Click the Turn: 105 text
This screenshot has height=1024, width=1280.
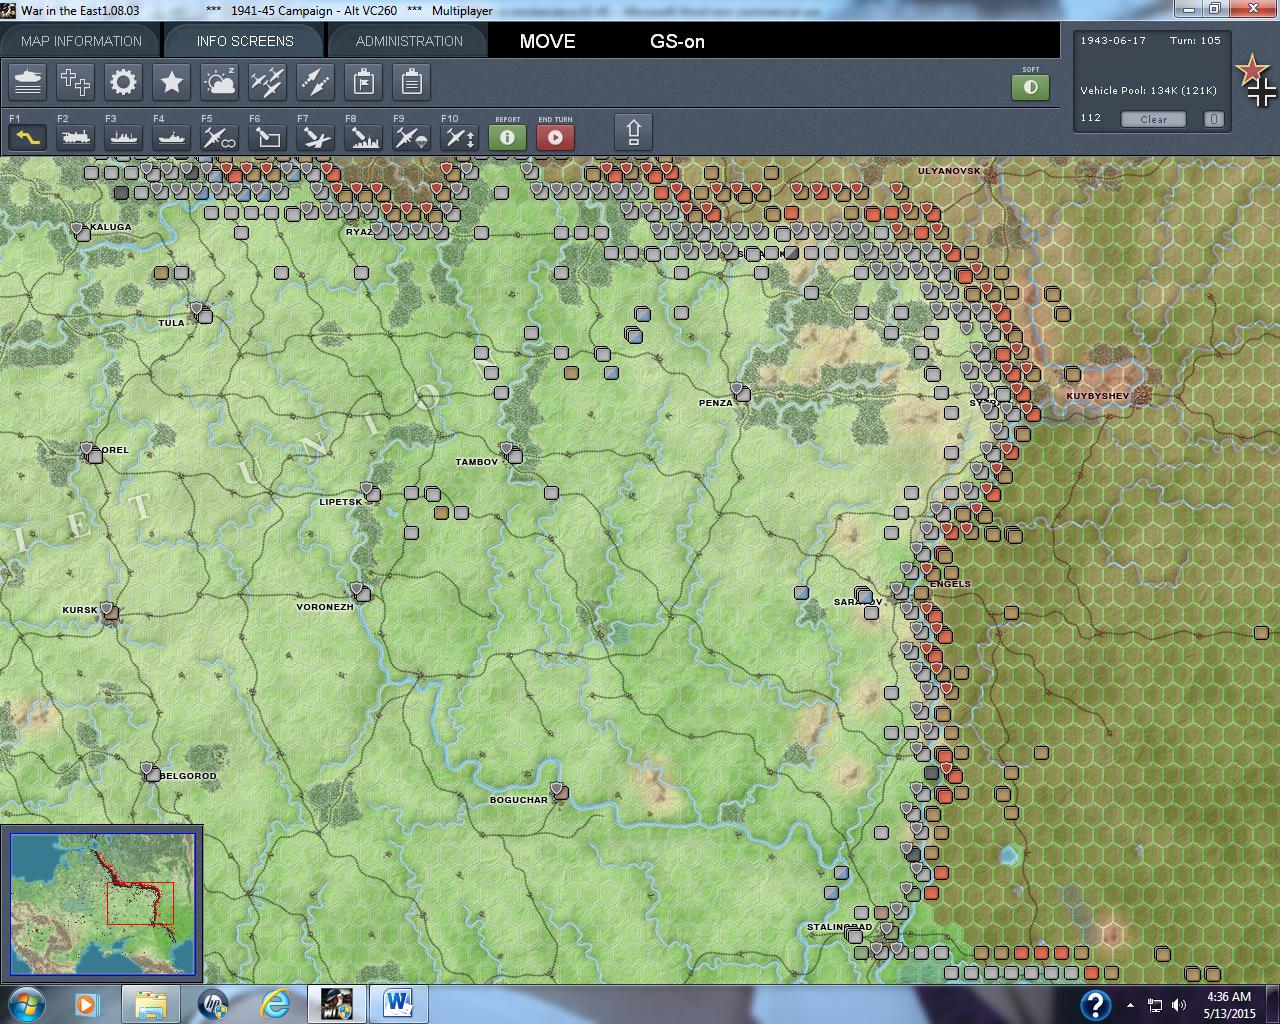pos(1196,41)
